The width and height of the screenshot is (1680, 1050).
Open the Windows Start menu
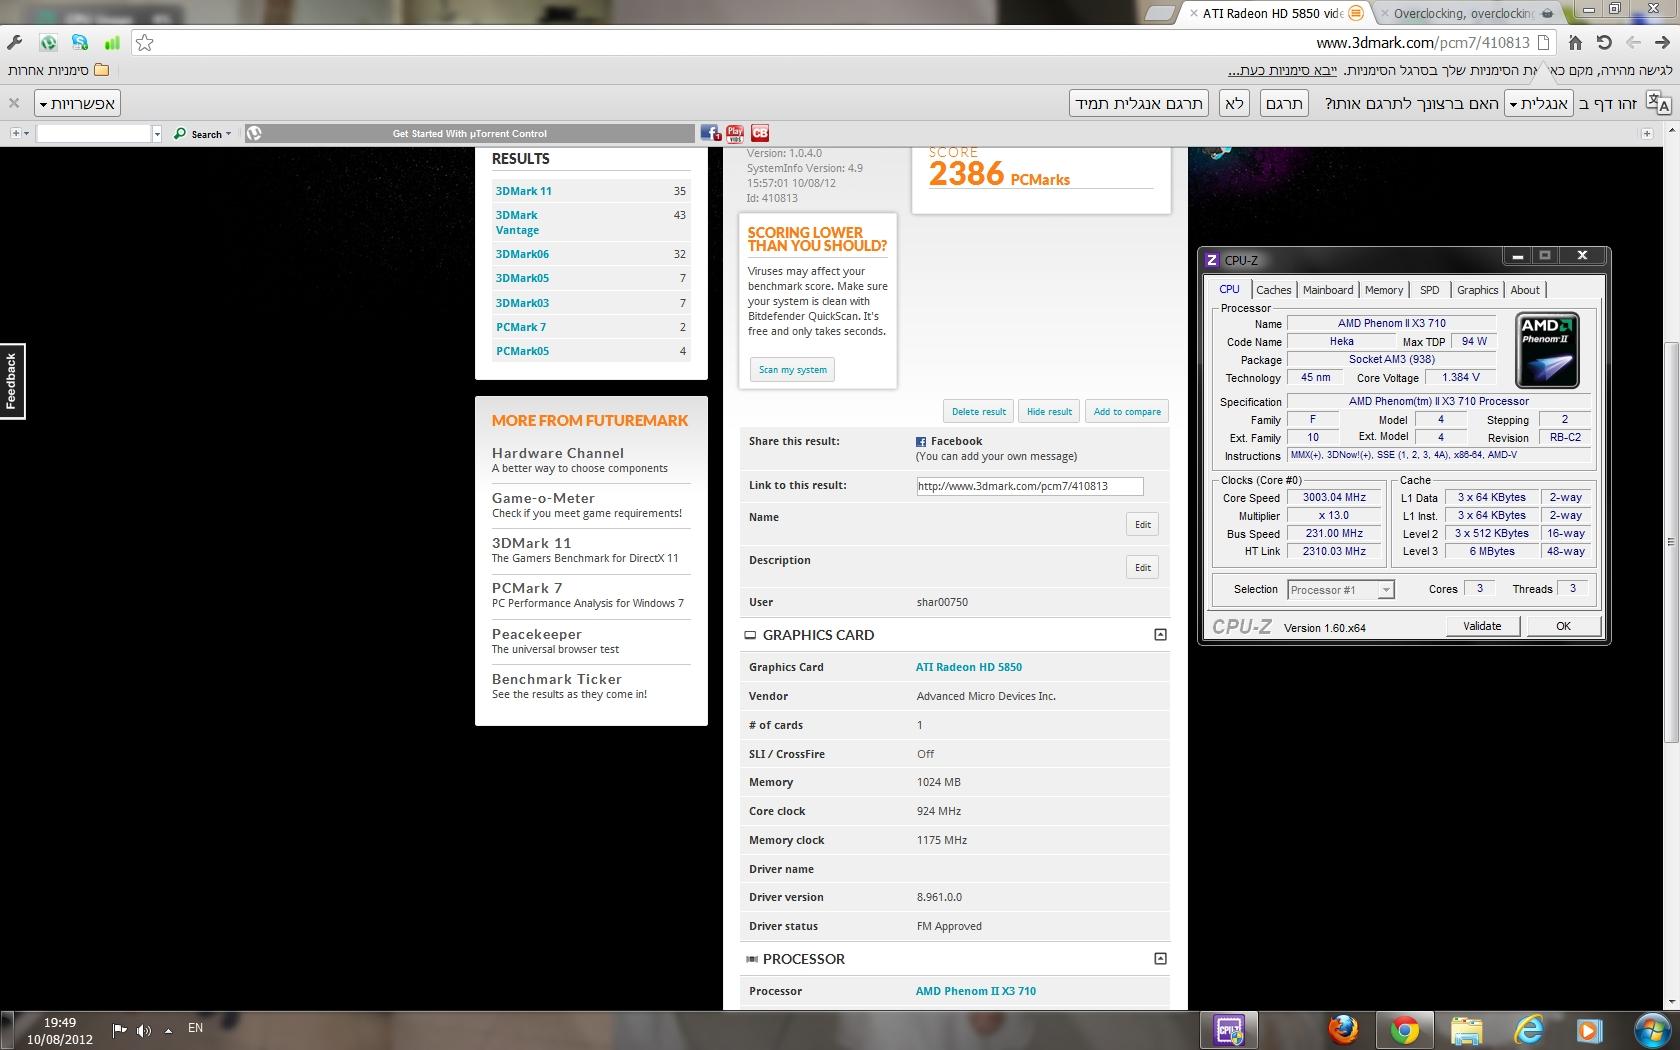click(1651, 1029)
